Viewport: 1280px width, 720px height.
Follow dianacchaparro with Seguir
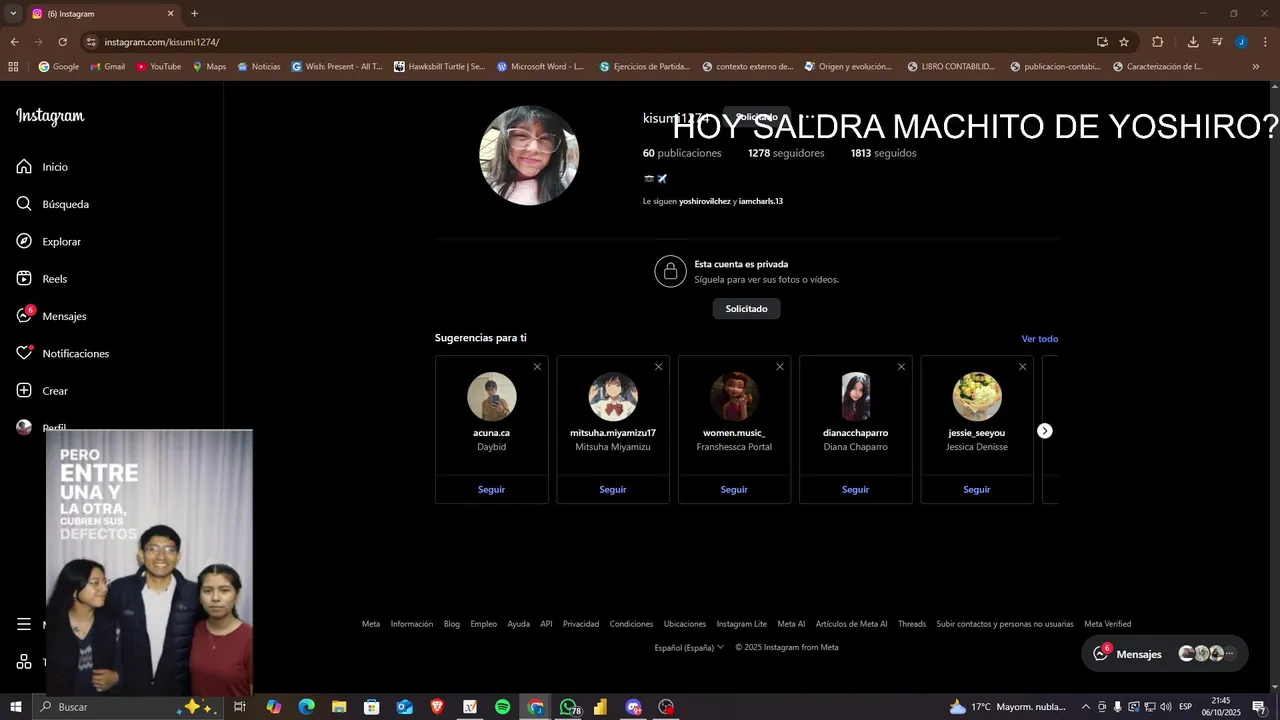click(x=855, y=490)
